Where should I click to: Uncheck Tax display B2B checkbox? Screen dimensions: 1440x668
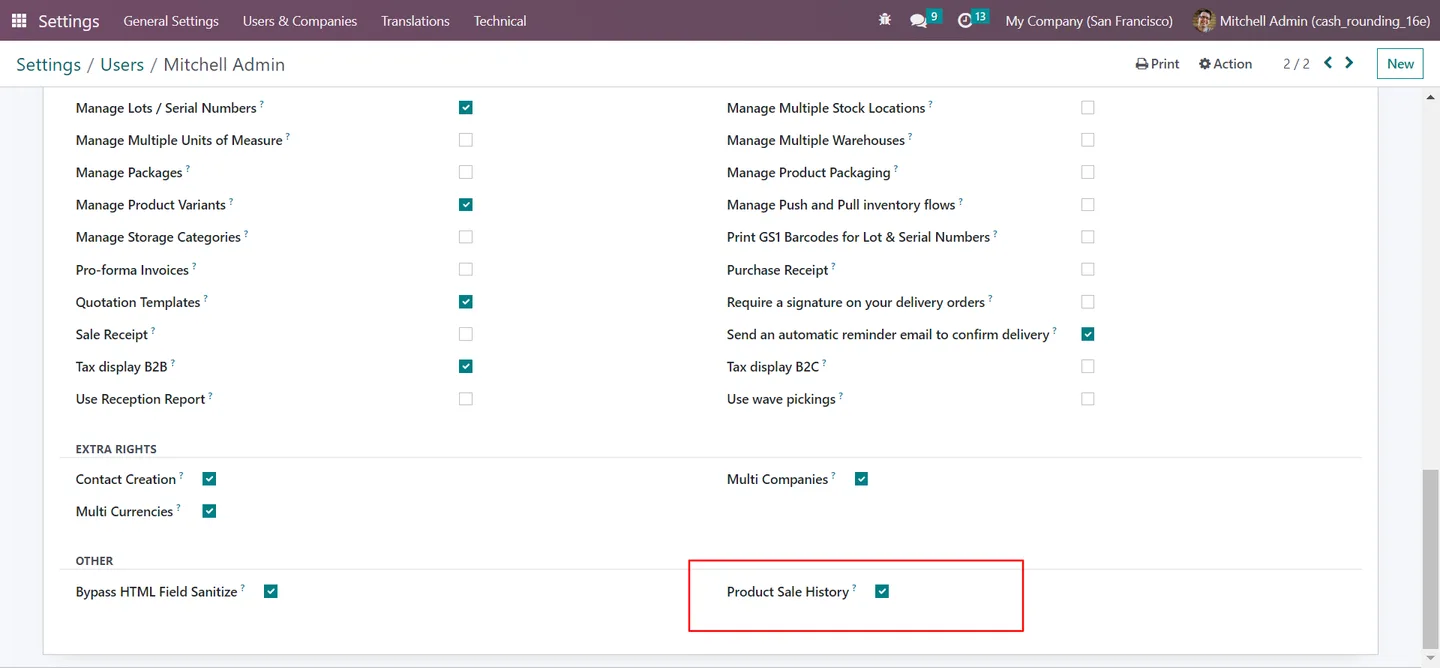pyautogui.click(x=466, y=366)
